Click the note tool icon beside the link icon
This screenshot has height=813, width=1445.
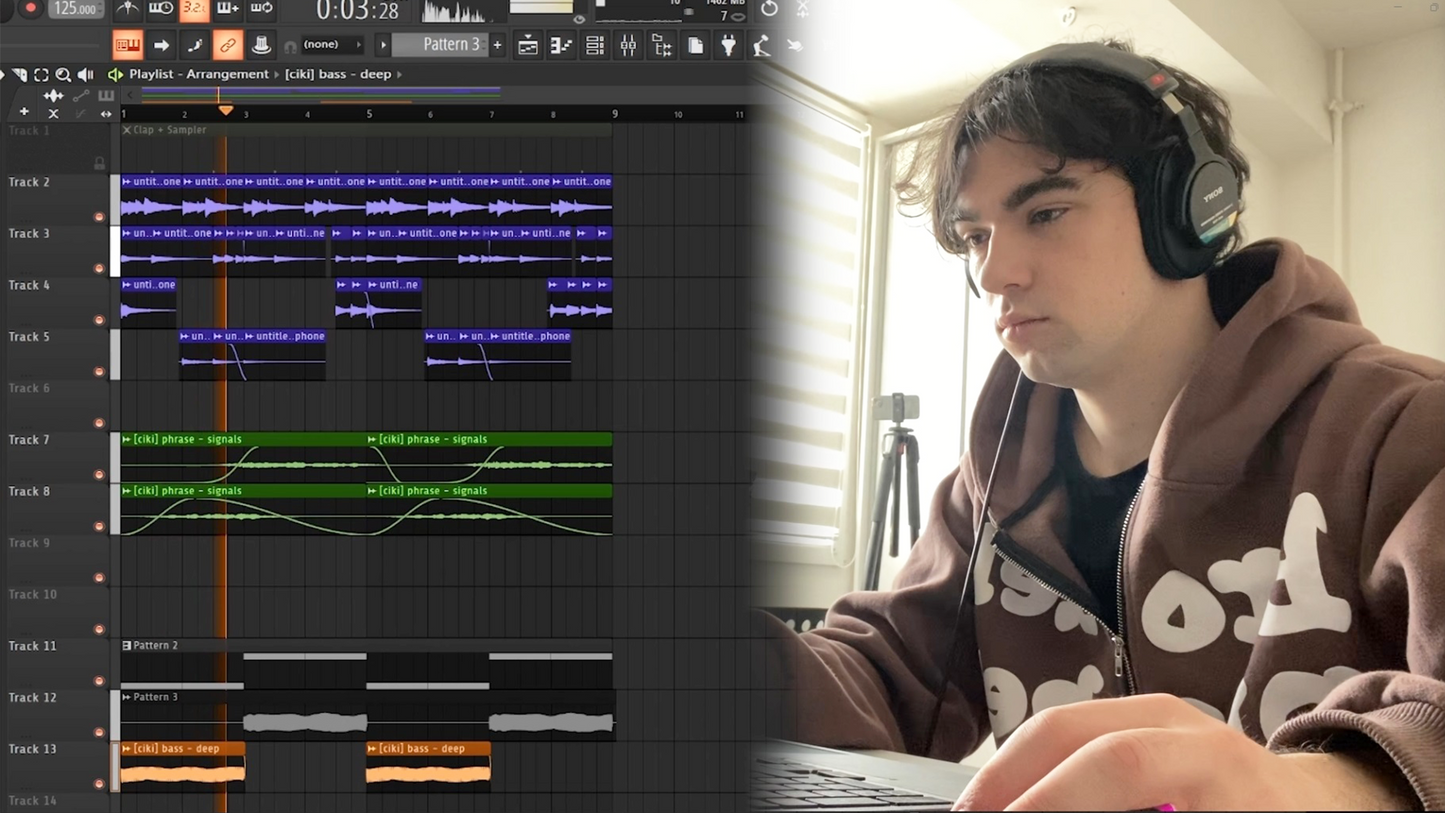point(195,45)
